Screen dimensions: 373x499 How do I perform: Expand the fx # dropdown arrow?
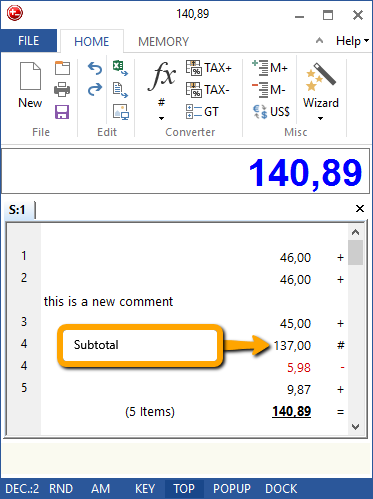(x=162, y=118)
